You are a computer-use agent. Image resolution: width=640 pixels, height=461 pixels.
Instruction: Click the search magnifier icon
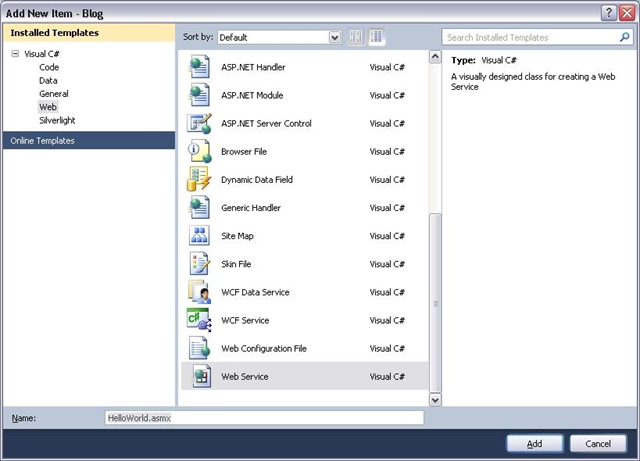[x=624, y=37]
